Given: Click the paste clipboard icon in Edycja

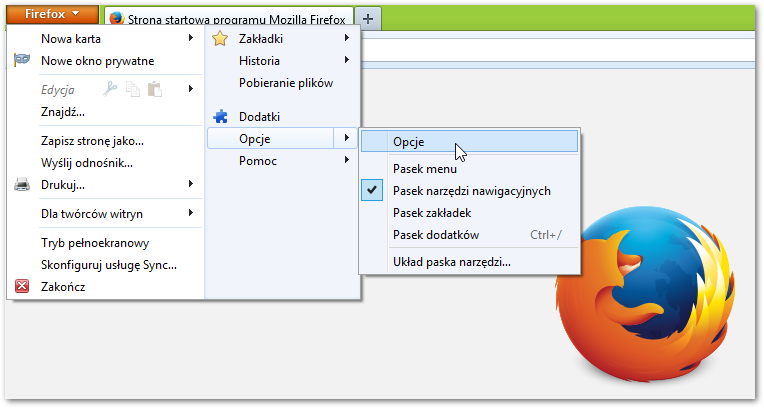Looking at the screenshot, I should click(155, 89).
